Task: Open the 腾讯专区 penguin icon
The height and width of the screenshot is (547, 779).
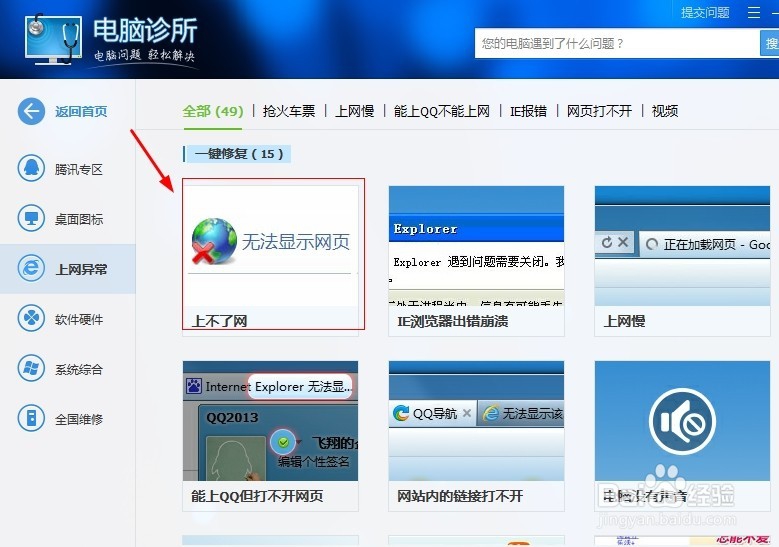Action: click(x=31, y=168)
